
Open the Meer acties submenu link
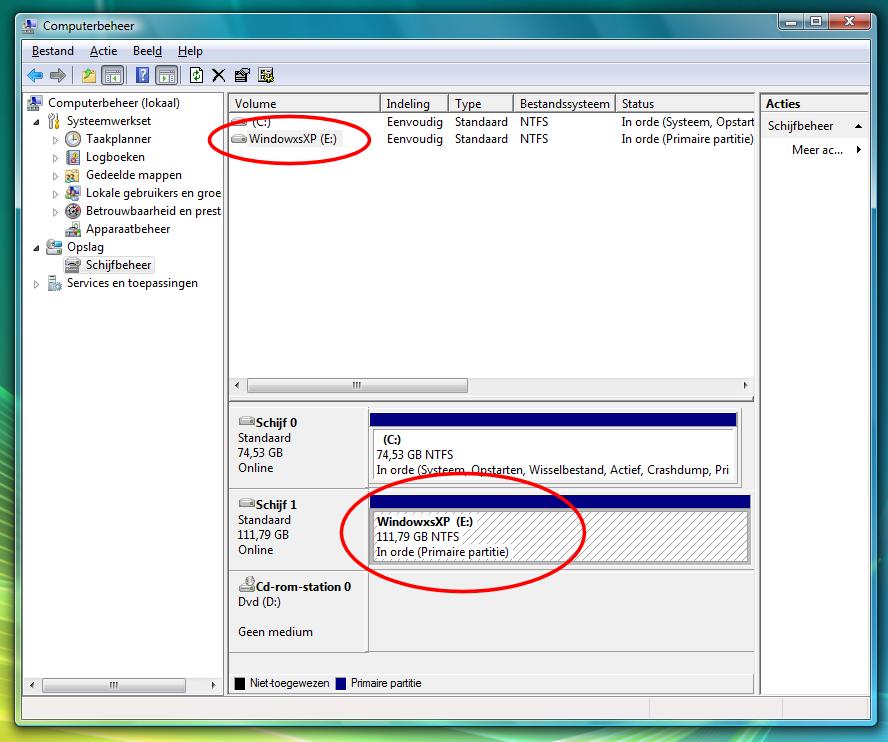(x=817, y=150)
